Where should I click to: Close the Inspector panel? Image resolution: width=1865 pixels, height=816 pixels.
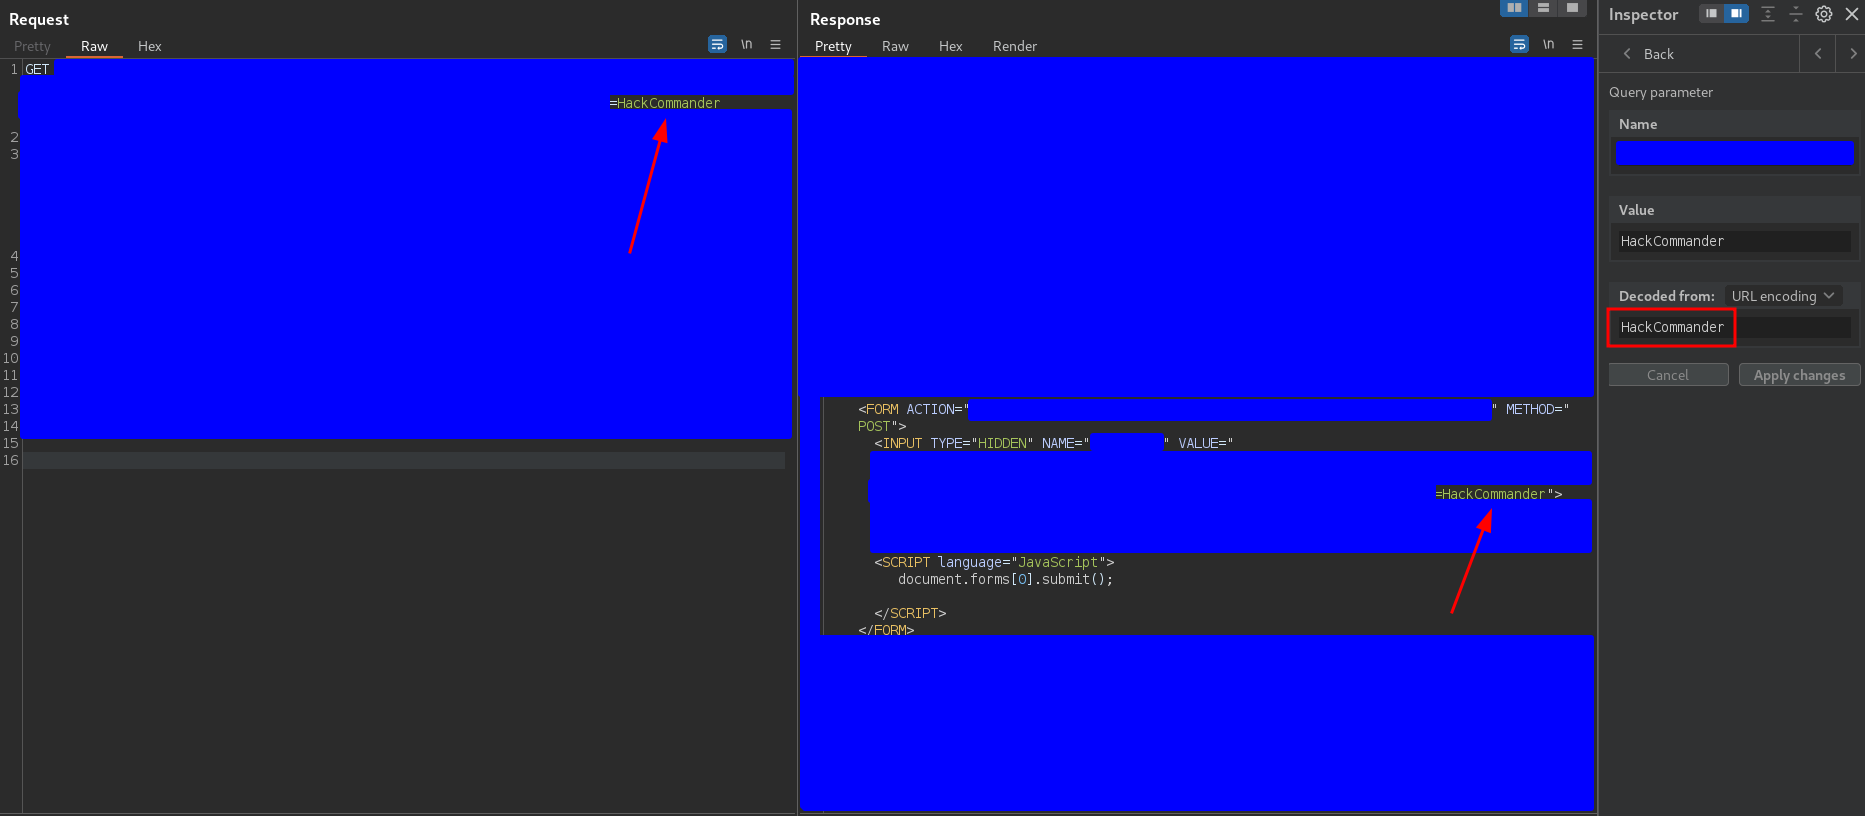coord(1852,14)
